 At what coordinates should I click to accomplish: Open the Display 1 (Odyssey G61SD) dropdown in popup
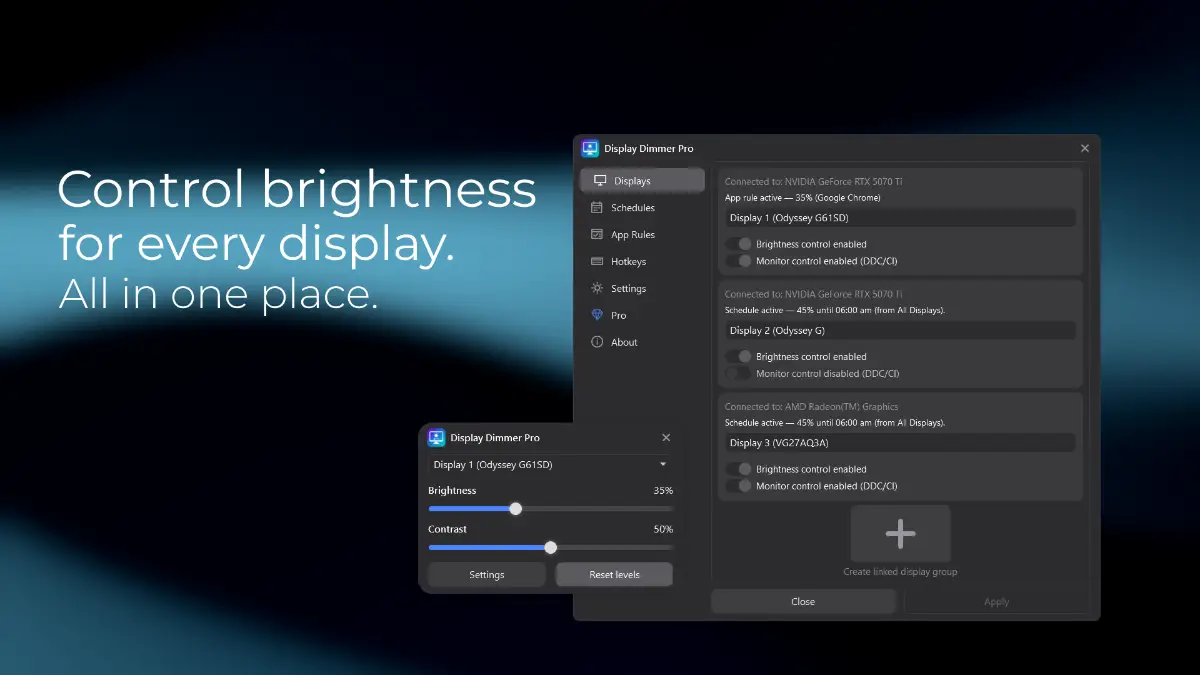pos(550,465)
